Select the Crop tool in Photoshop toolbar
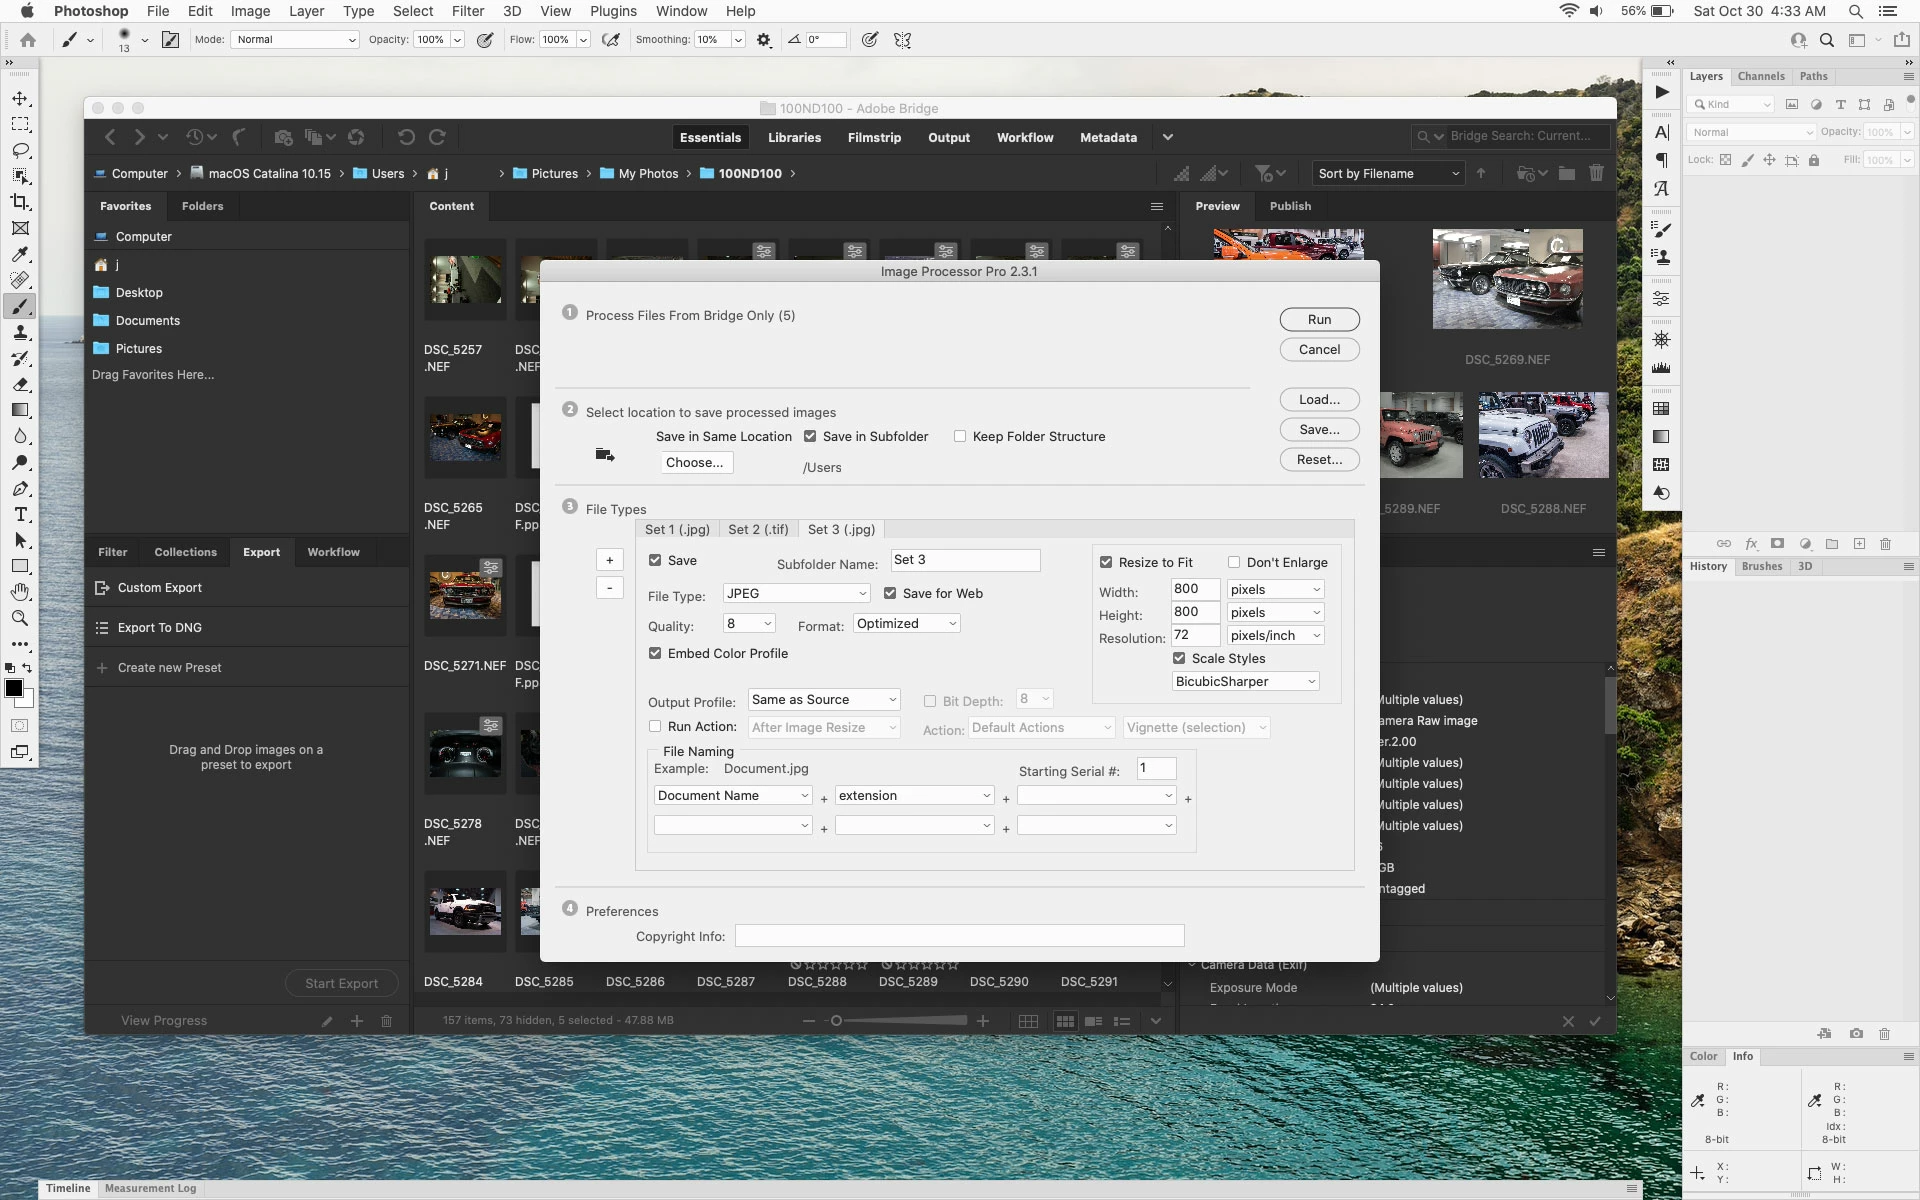Viewport: 1920px width, 1200px height. coord(20,202)
